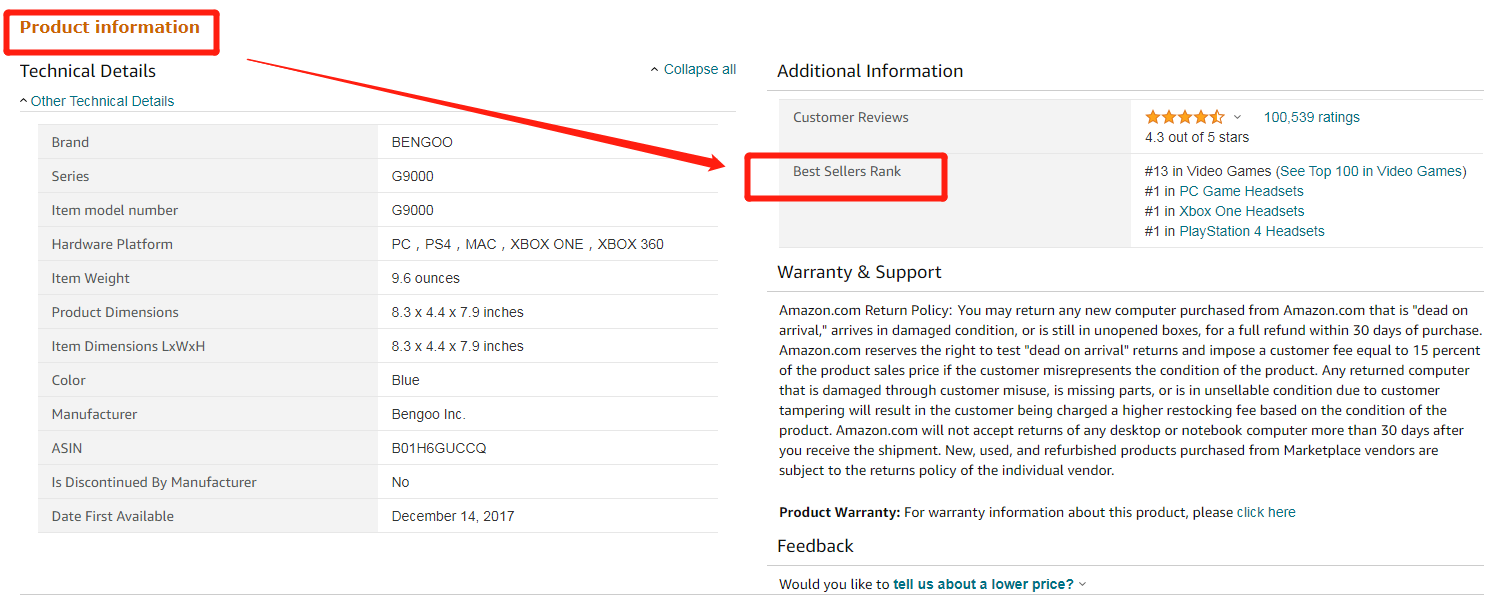The height and width of the screenshot is (605, 1498).
Task: Click the orange star rating icons
Action: [x=1184, y=117]
